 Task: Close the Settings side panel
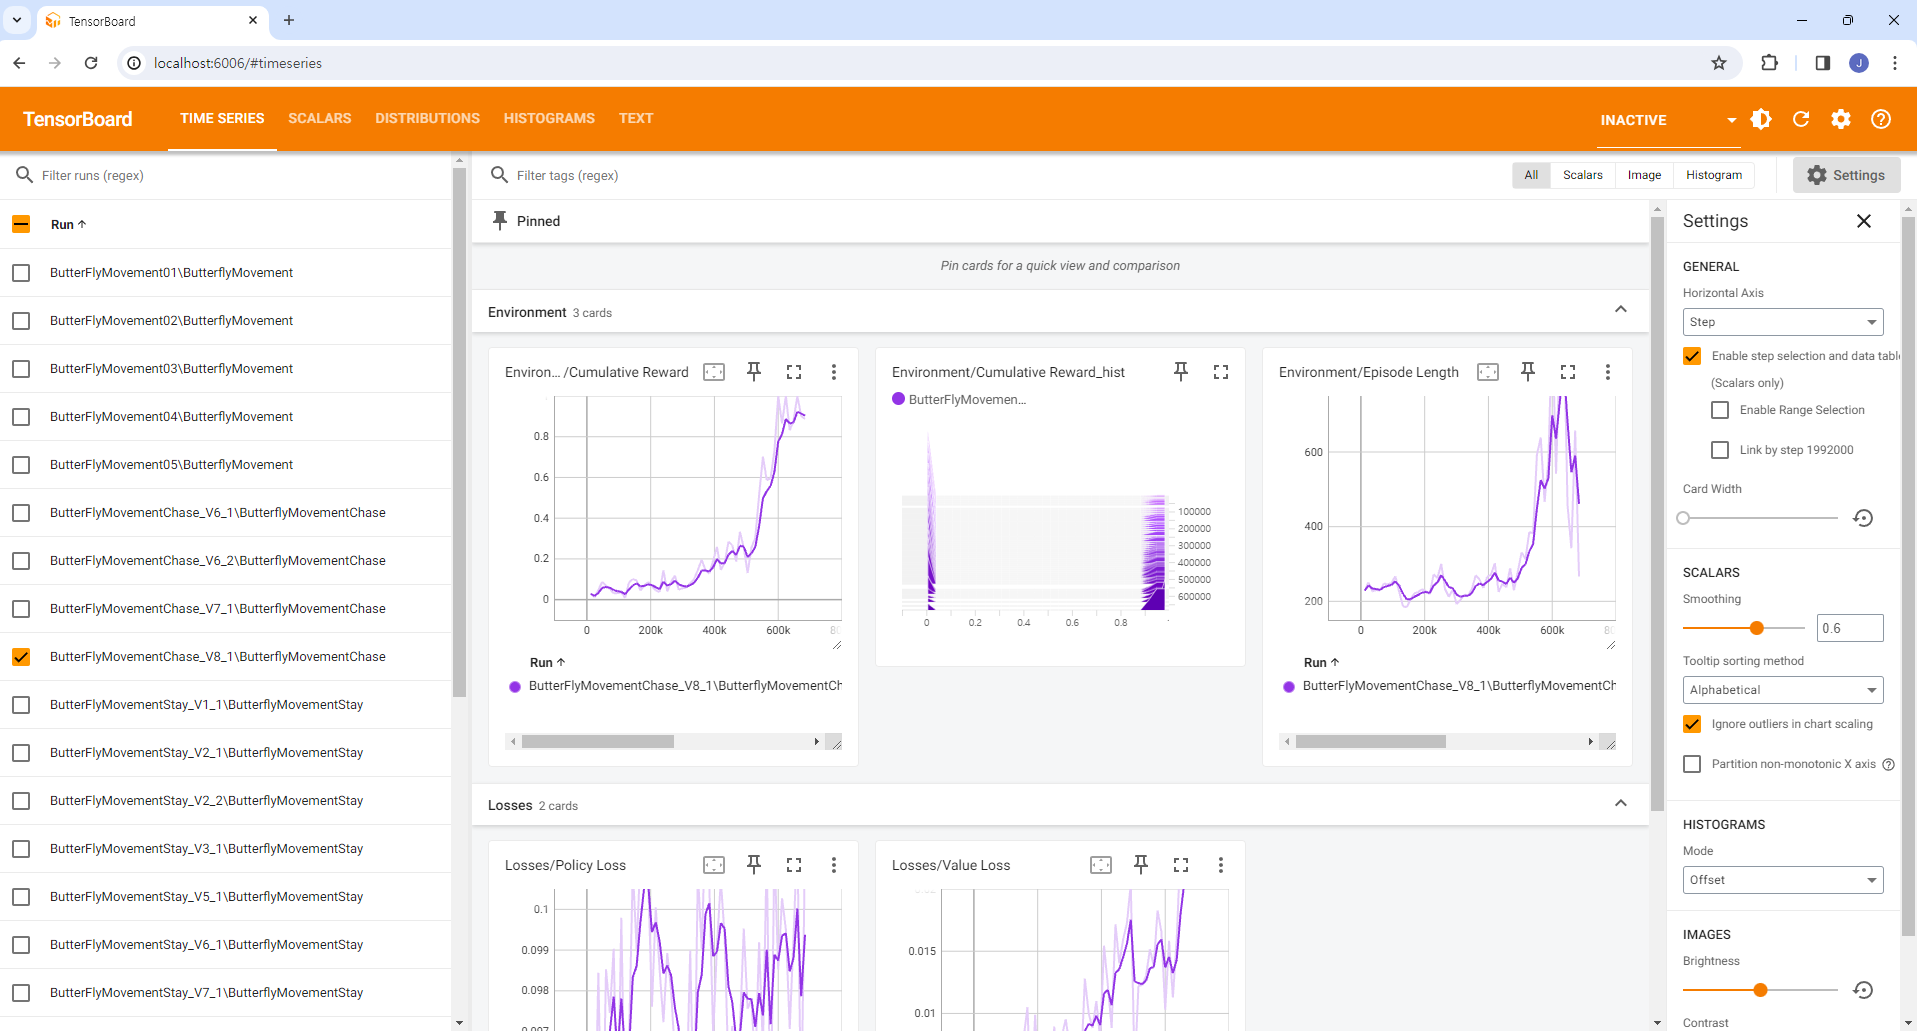1864,221
